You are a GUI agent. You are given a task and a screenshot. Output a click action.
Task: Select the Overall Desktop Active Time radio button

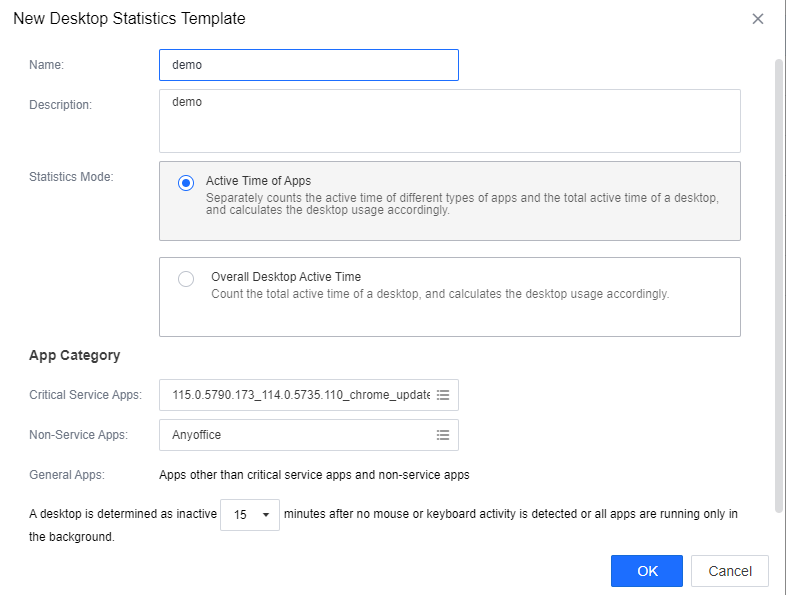coord(185,279)
